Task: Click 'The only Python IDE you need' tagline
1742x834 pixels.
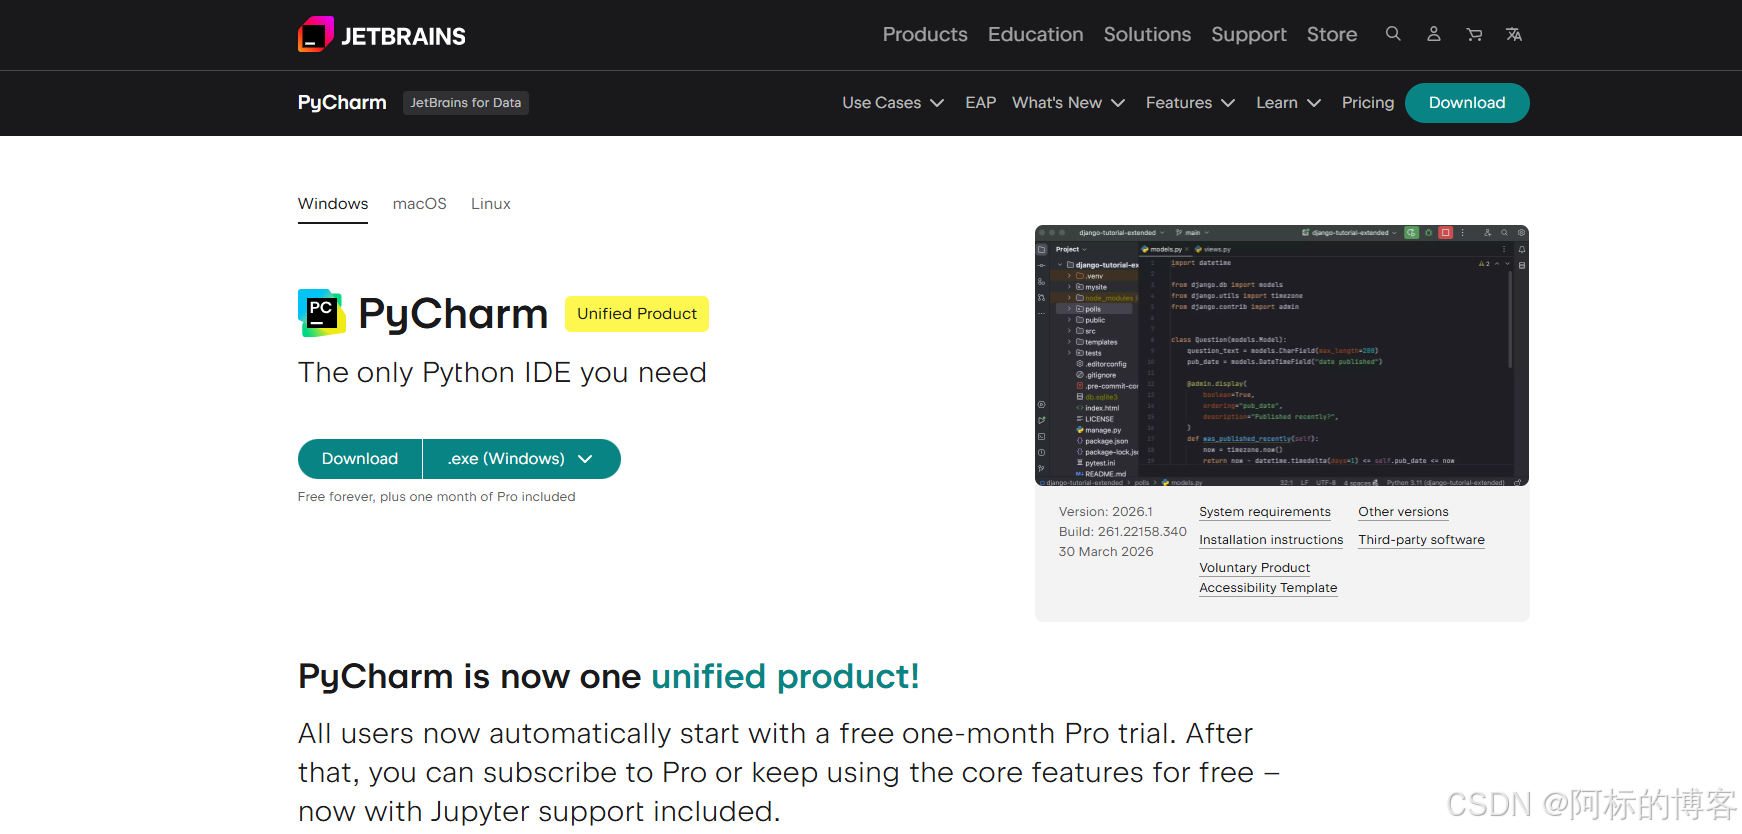Action: coord(502,373)
